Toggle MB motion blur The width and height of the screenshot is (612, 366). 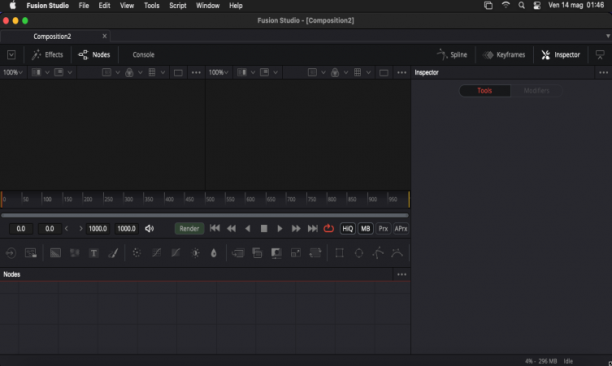point(365,229)
